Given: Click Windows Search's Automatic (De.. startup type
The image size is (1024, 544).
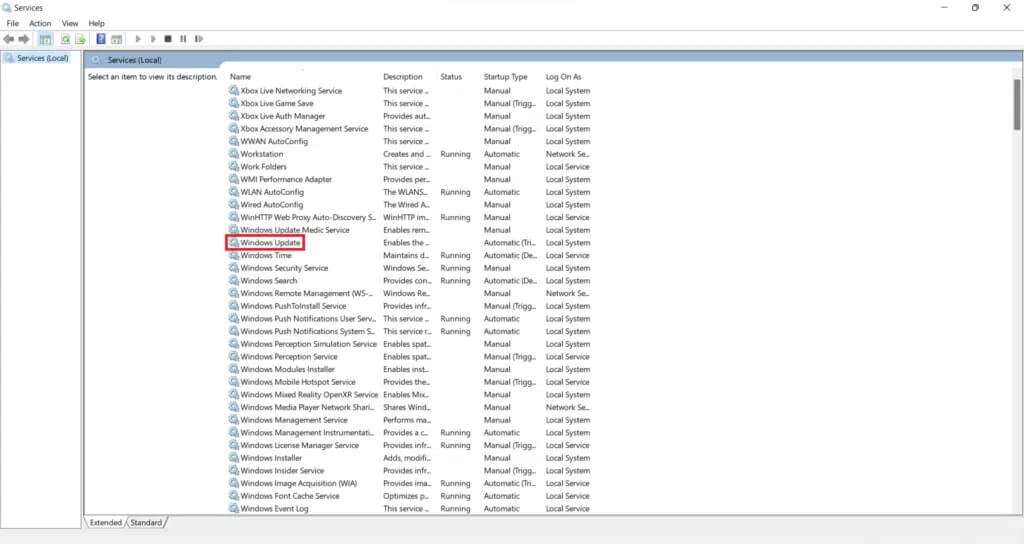Looking at the screenshot, I should coord(509,281).
